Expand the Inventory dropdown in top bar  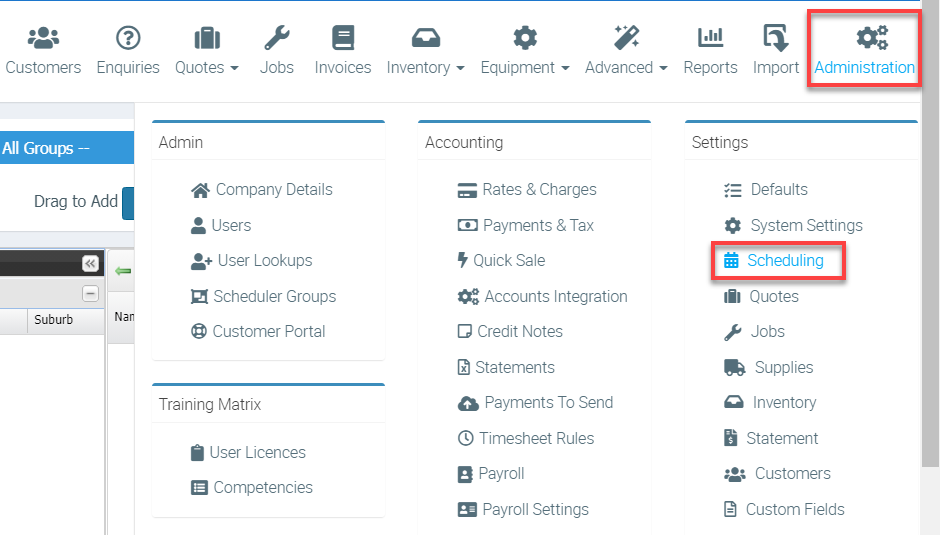(x=425, y=51)
